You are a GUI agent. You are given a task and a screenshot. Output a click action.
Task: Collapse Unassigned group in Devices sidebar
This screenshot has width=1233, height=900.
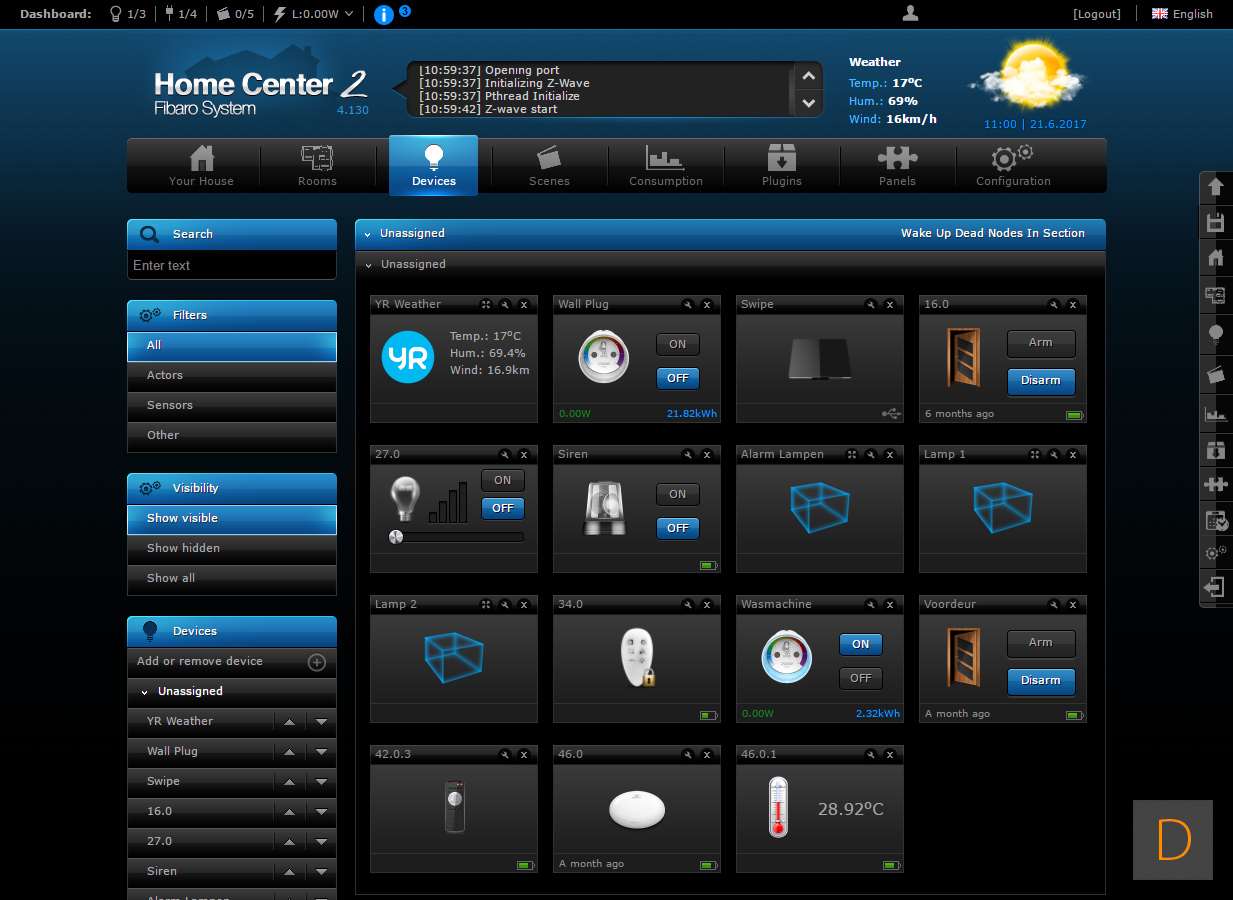(145, 692)
